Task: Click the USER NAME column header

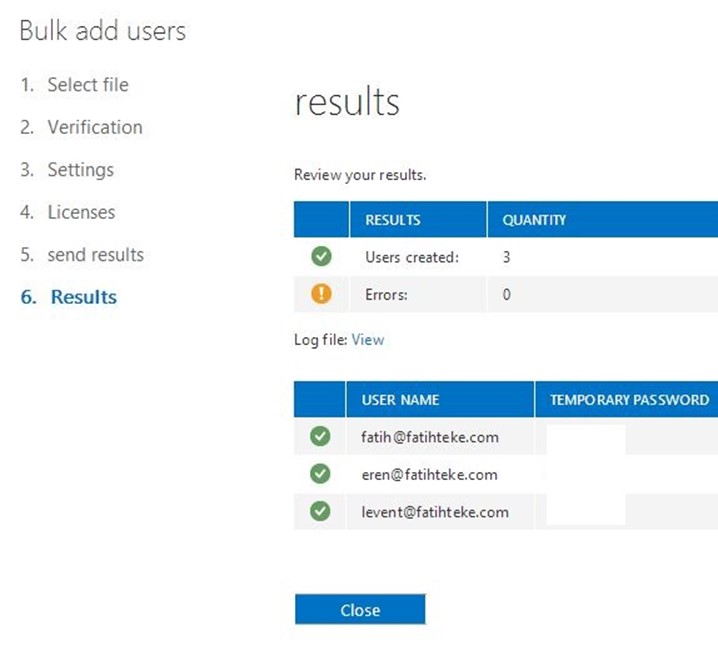Action: click(x=440, y=399)
